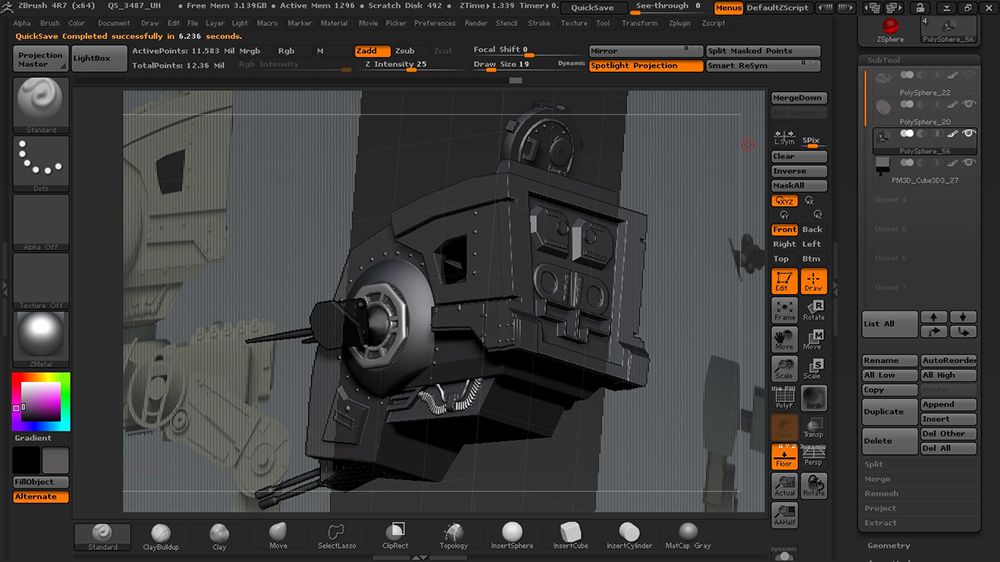
Task: Switch to transpose Rotate (R) mode
Action: pyautogui.click(x=814, y=310)
